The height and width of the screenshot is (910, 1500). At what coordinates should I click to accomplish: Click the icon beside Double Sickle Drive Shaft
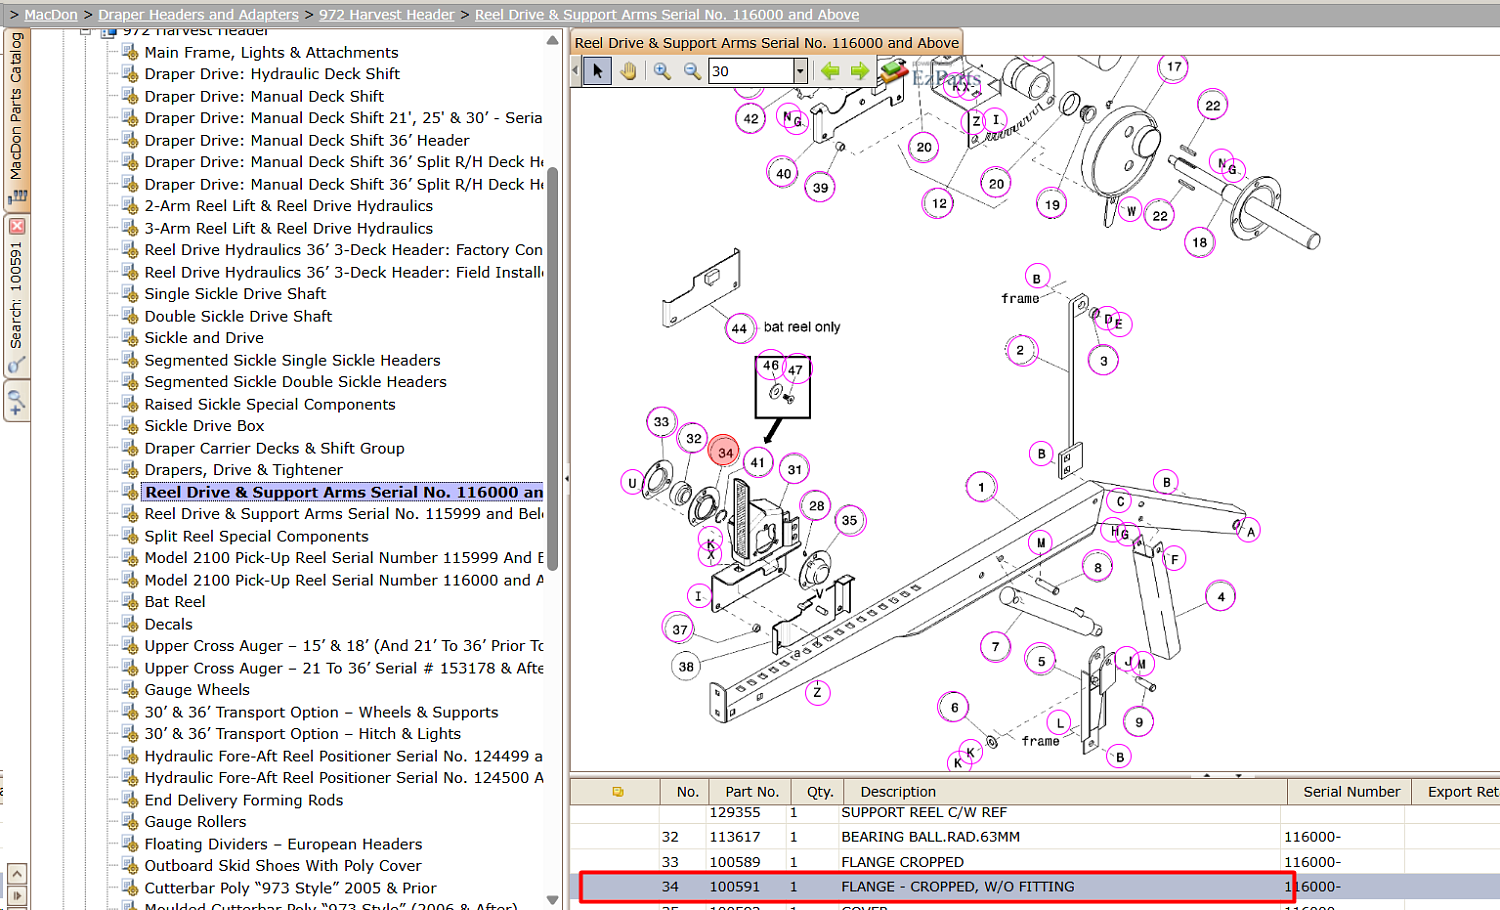pos(130,316)
